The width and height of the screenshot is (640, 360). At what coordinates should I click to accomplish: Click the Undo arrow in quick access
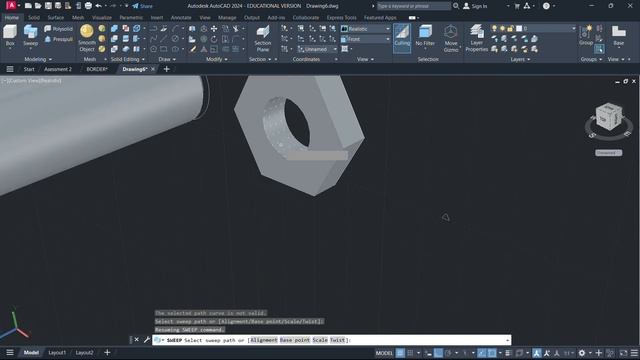pos(98,6)
